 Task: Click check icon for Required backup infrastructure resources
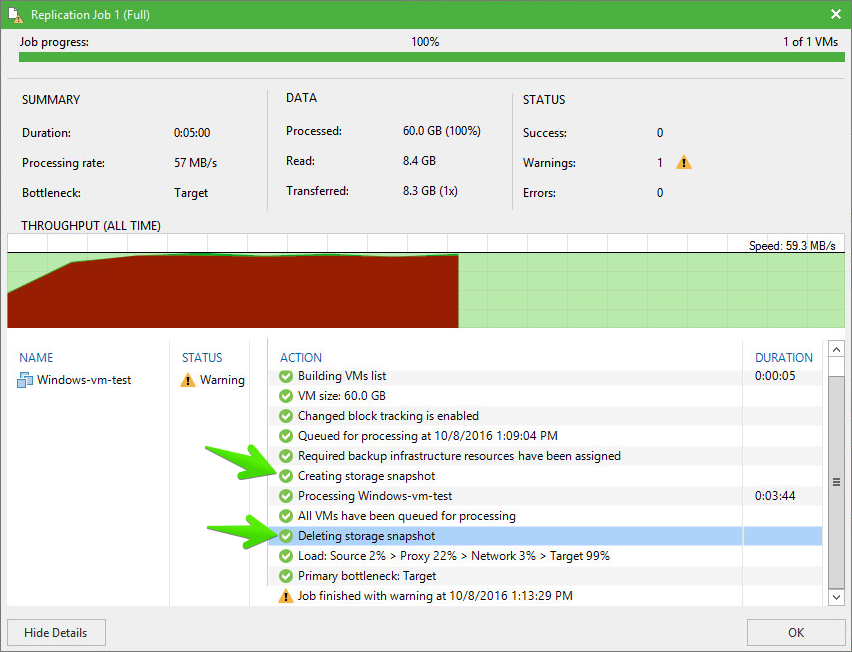point(286,456)
